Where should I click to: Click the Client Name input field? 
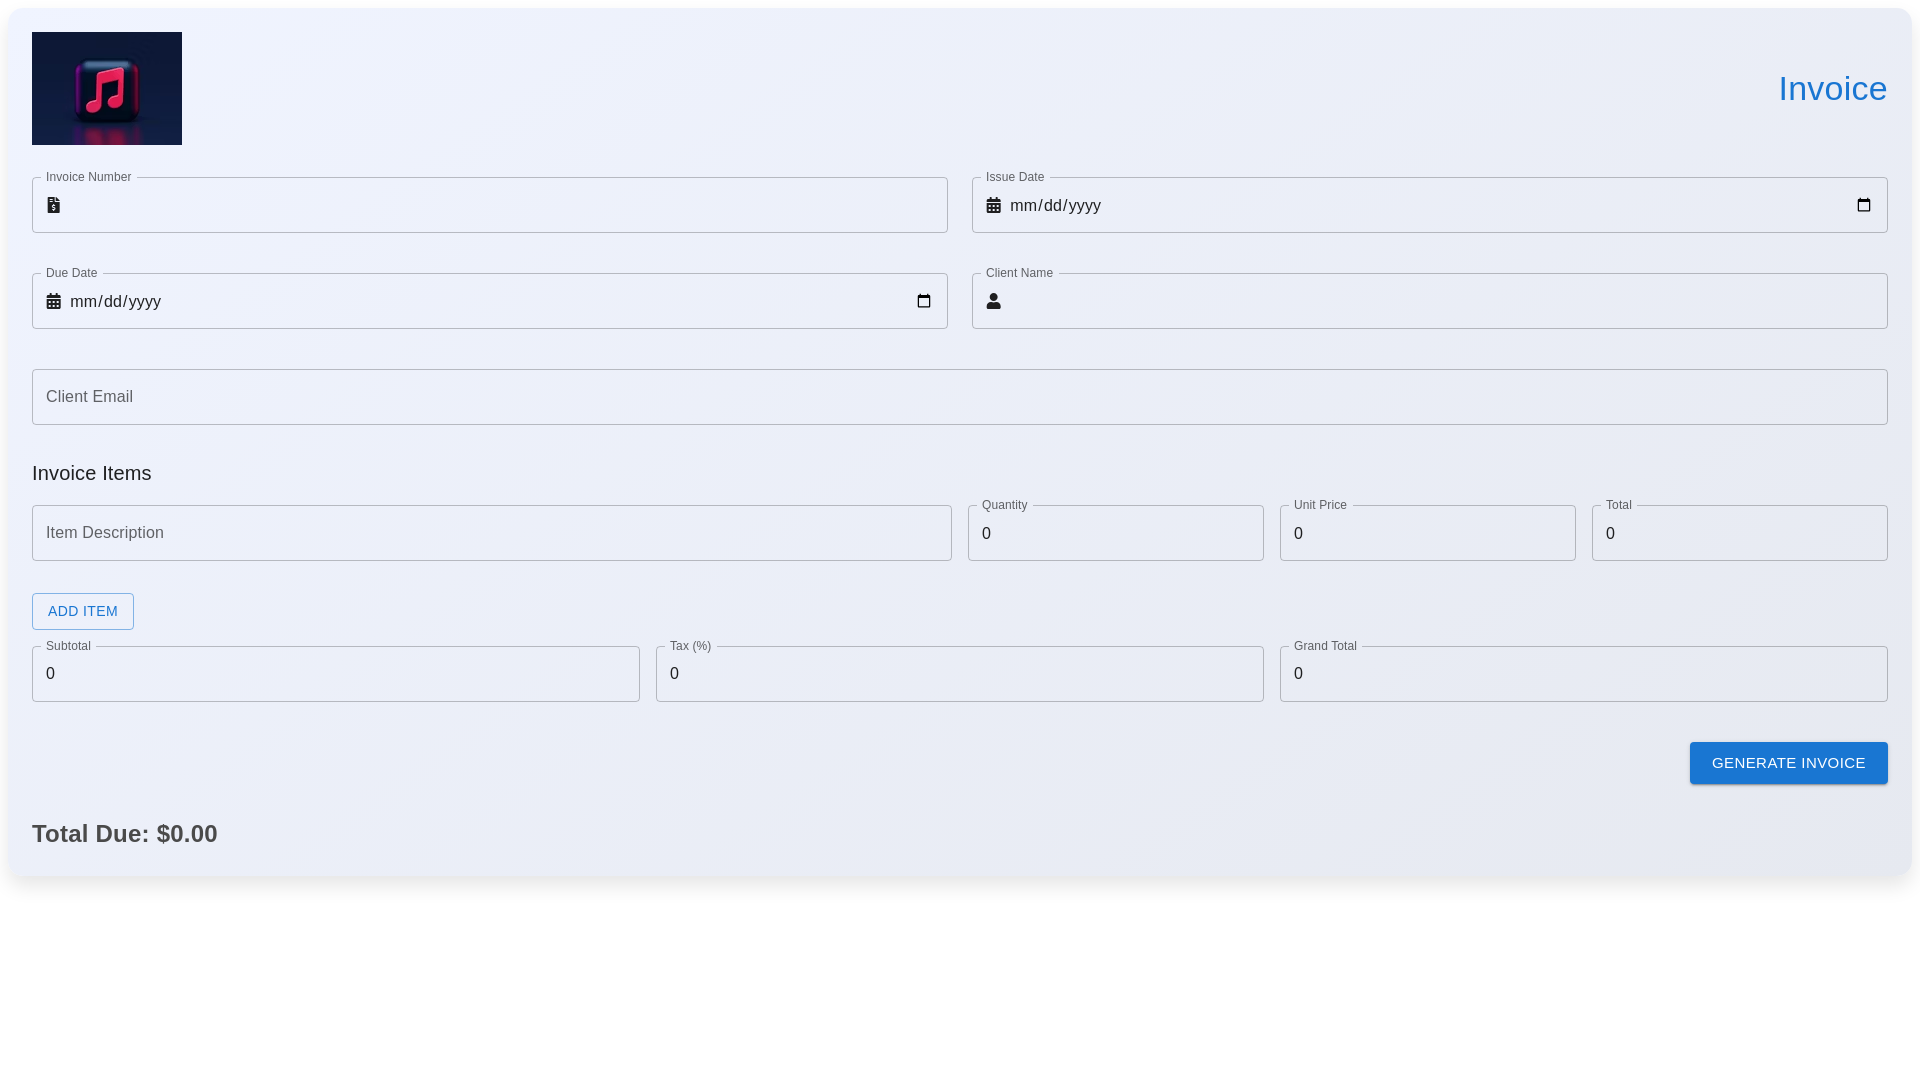(x=1429, y=300)
